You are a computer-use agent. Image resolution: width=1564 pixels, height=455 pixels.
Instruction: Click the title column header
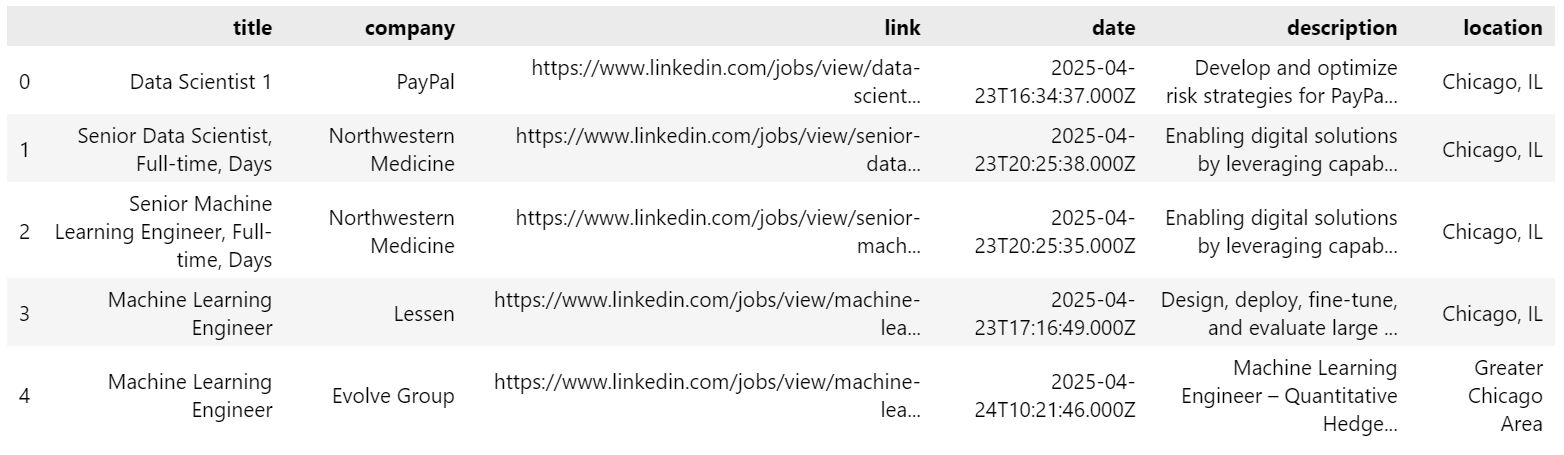point(252,28)
